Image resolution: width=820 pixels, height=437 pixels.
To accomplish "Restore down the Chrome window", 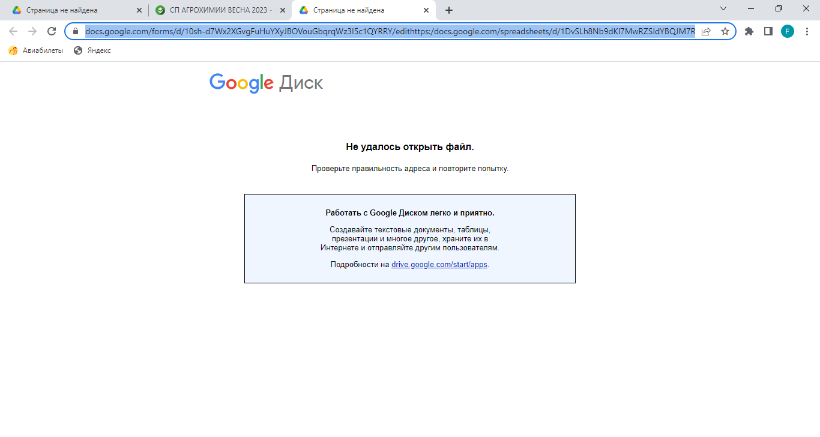I will click(x=778, y=8).
